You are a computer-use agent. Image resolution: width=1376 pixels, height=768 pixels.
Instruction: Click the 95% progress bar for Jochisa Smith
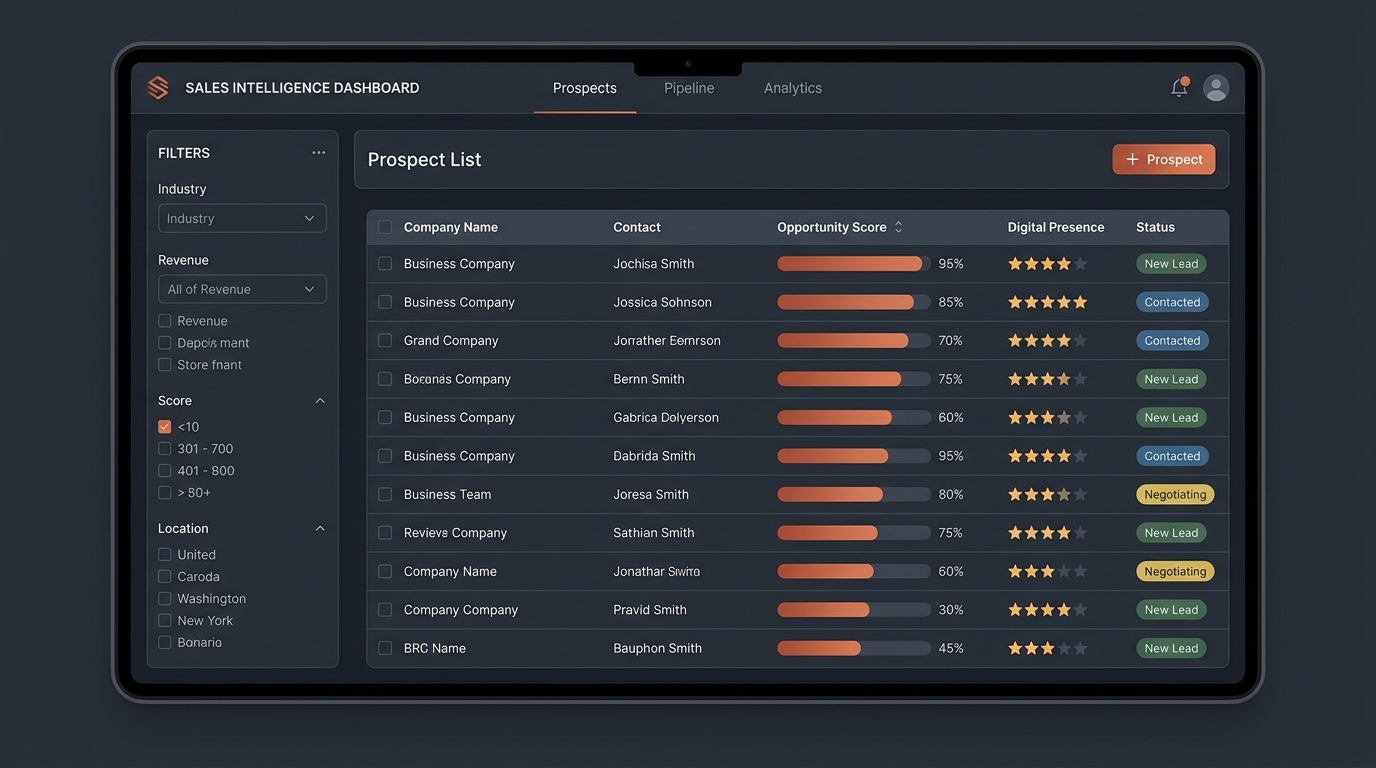pos(854,264)
